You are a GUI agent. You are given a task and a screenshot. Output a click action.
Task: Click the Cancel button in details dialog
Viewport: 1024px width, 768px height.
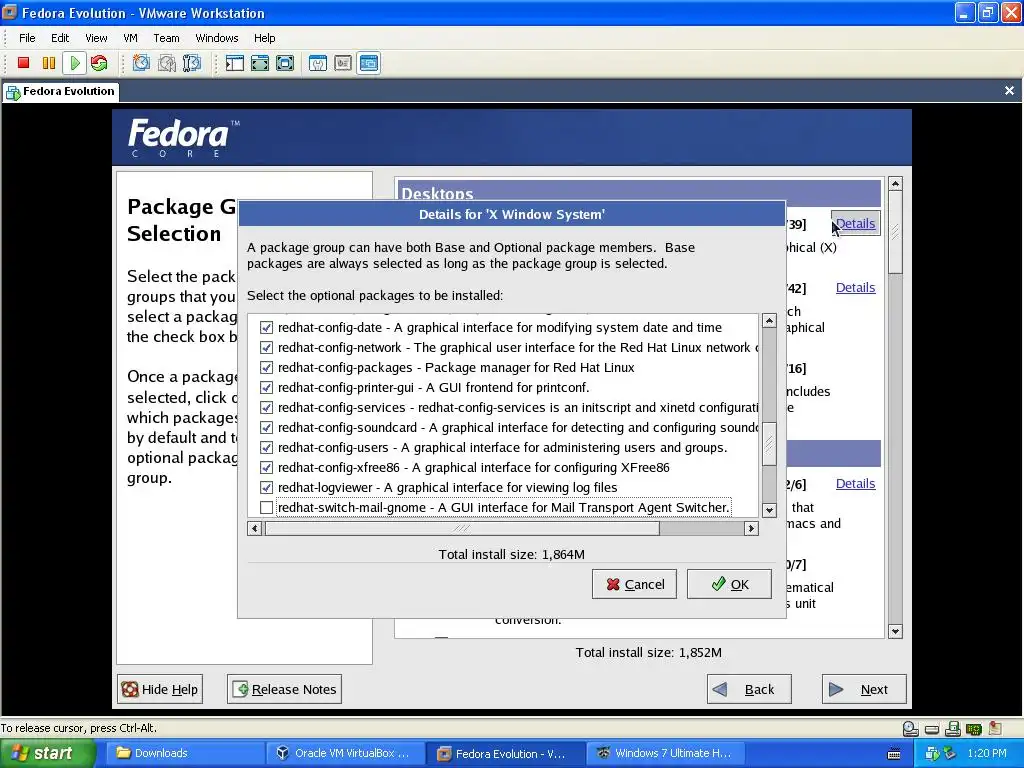[634, 584]
